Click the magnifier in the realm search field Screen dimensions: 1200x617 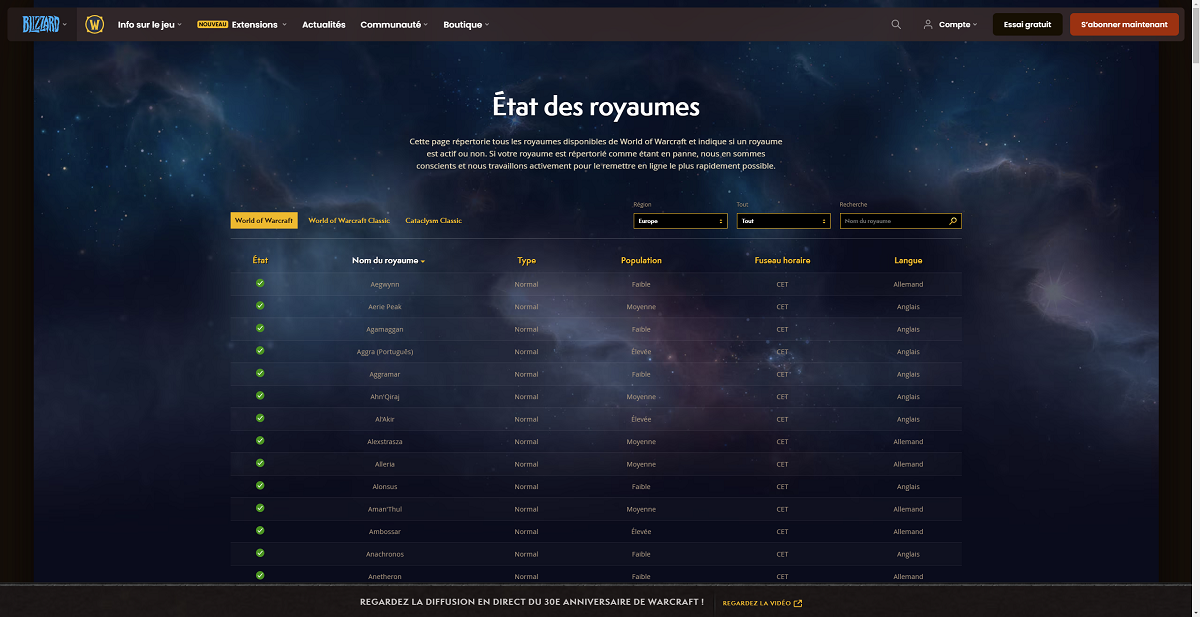pos(952,220)
